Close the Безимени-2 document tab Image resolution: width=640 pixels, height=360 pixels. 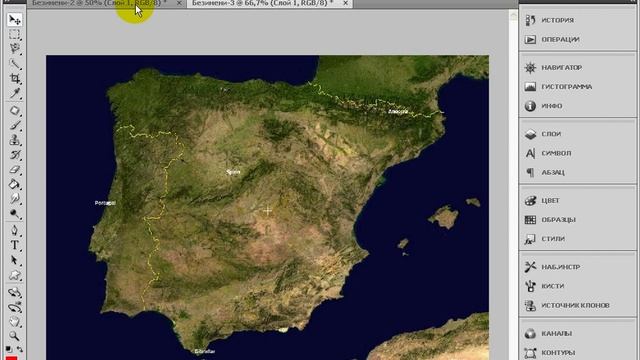coord(179,3)
